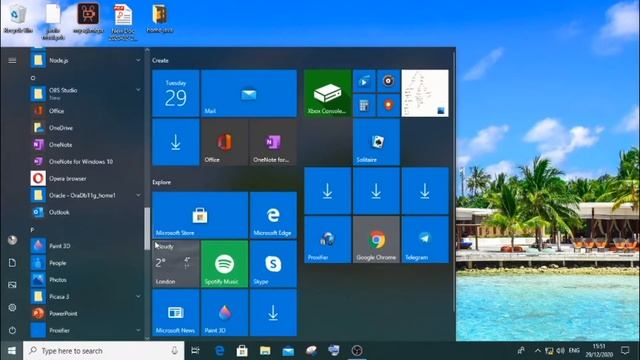This screenshot has width=640, height=360.
Task: Click the user account avatar in Start rail
Action: pos(12,240)
